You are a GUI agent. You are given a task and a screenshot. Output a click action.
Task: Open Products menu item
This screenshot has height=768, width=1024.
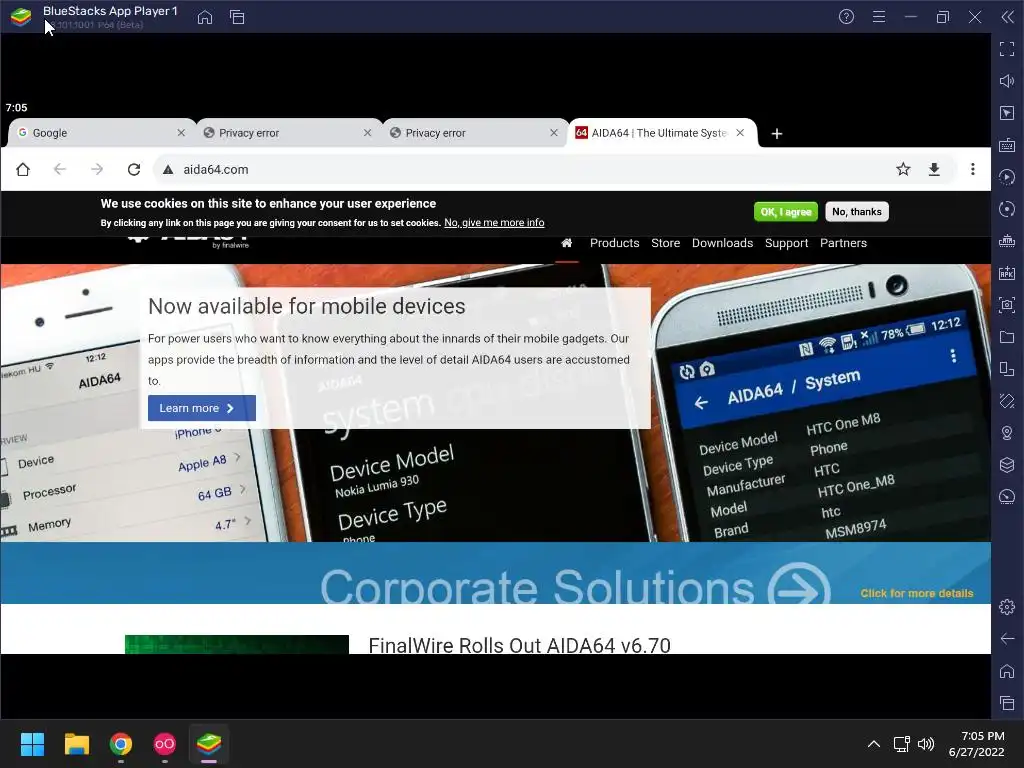(x=615, y=243)
